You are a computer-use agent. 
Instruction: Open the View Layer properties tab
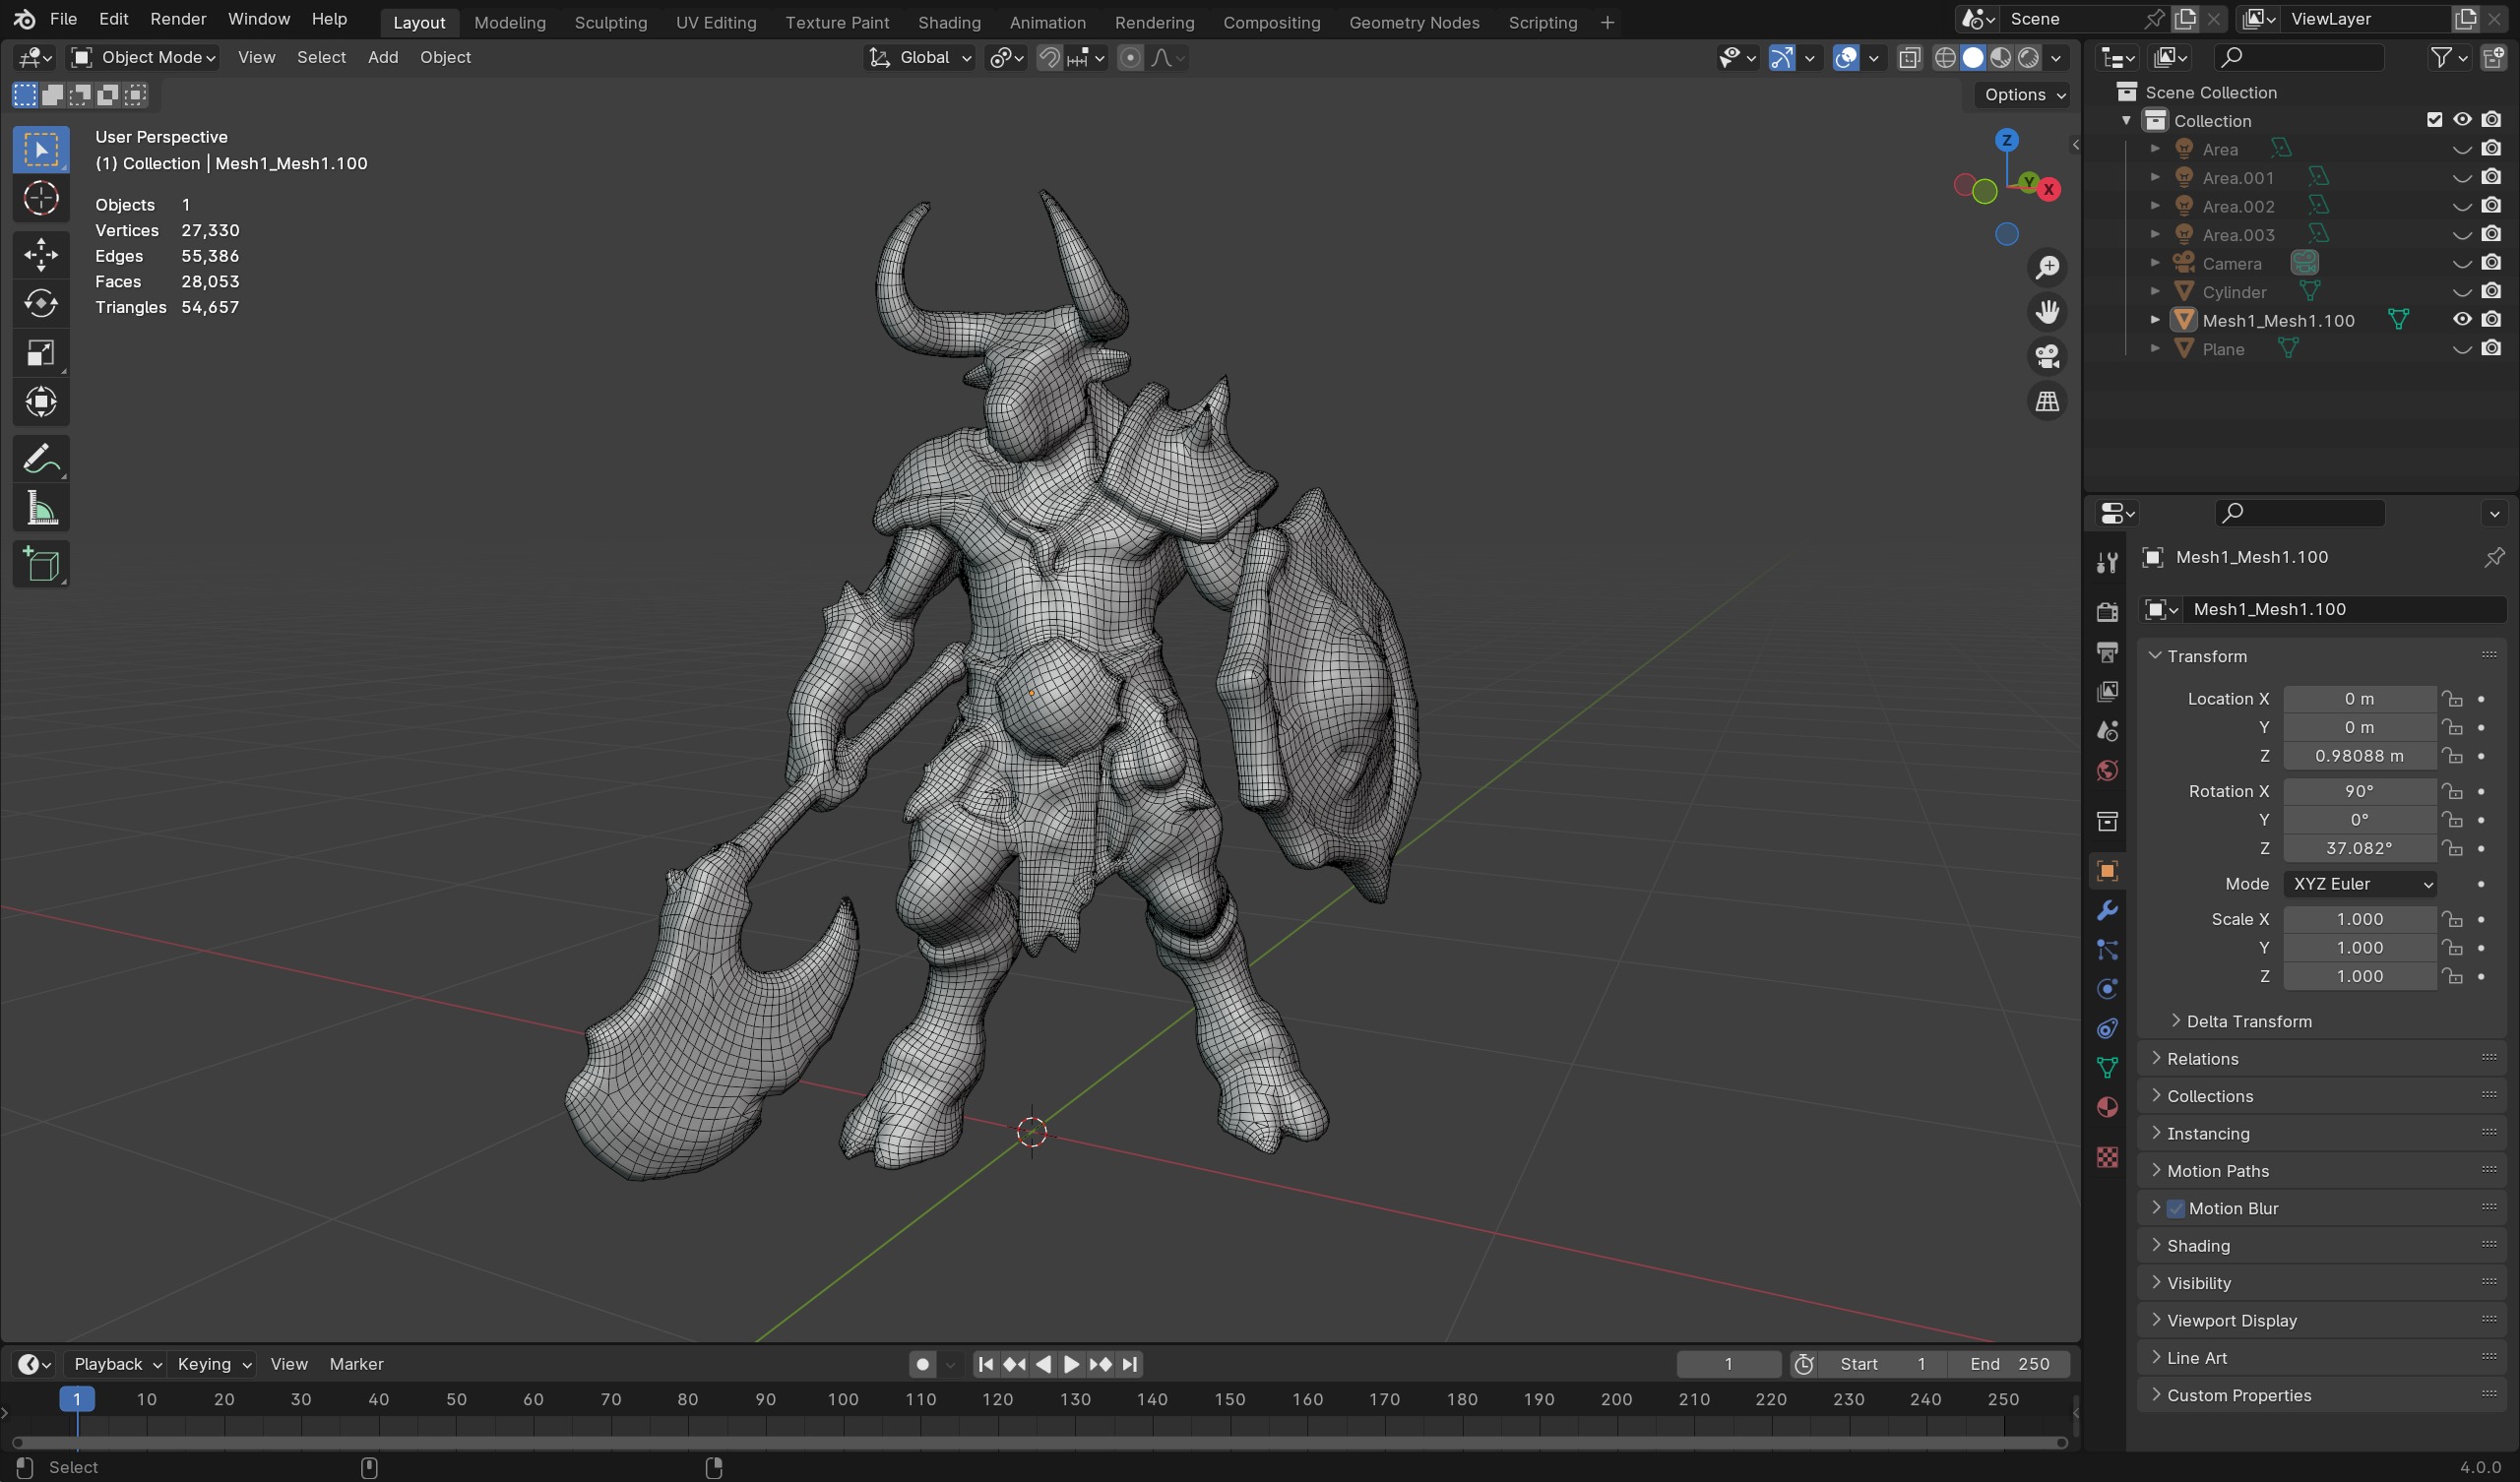point(2107,691)
